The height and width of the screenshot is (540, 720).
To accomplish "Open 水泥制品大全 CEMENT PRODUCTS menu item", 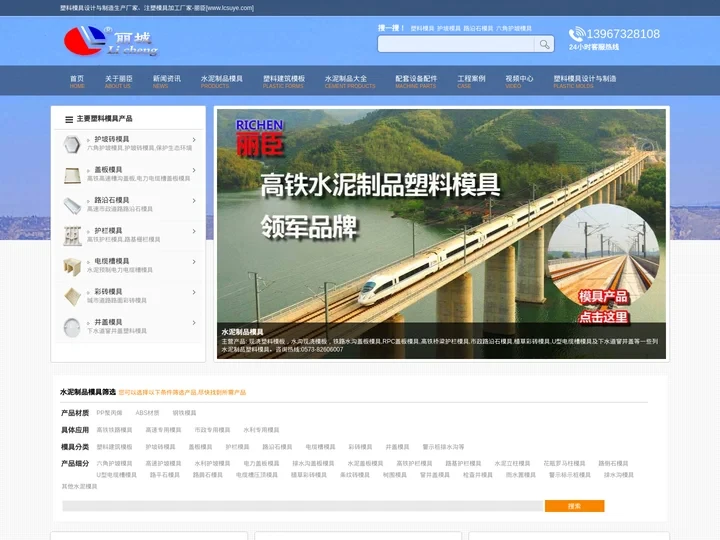I will [x=350, y=81].
